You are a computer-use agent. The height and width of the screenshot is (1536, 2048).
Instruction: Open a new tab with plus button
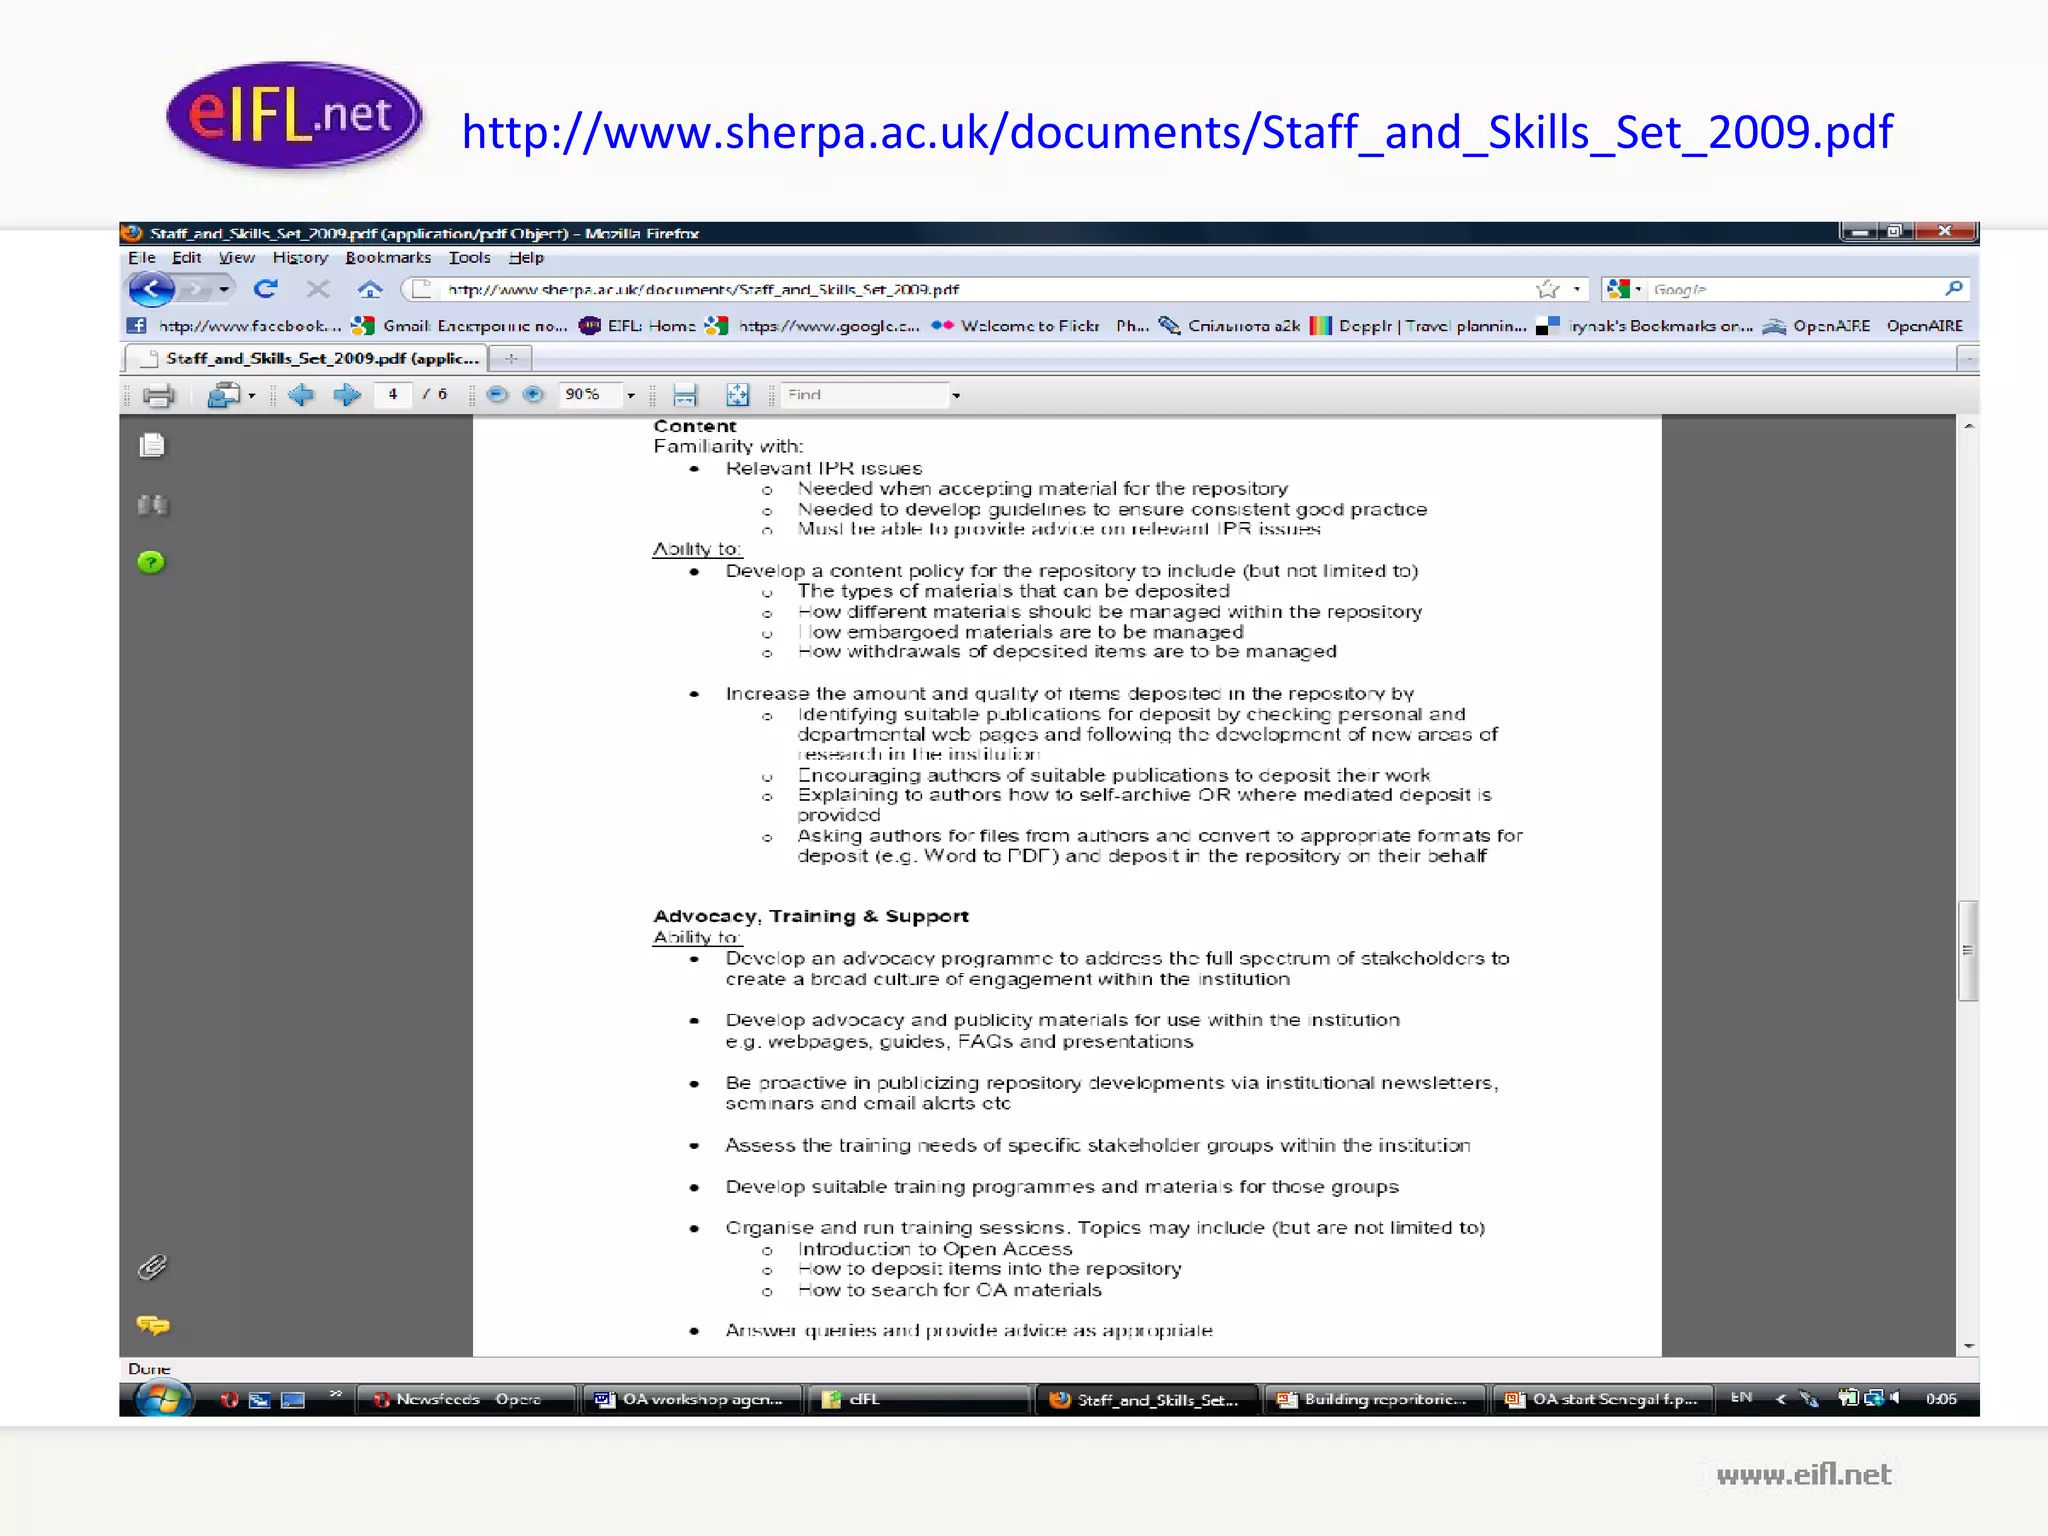[x=511, y=358]
